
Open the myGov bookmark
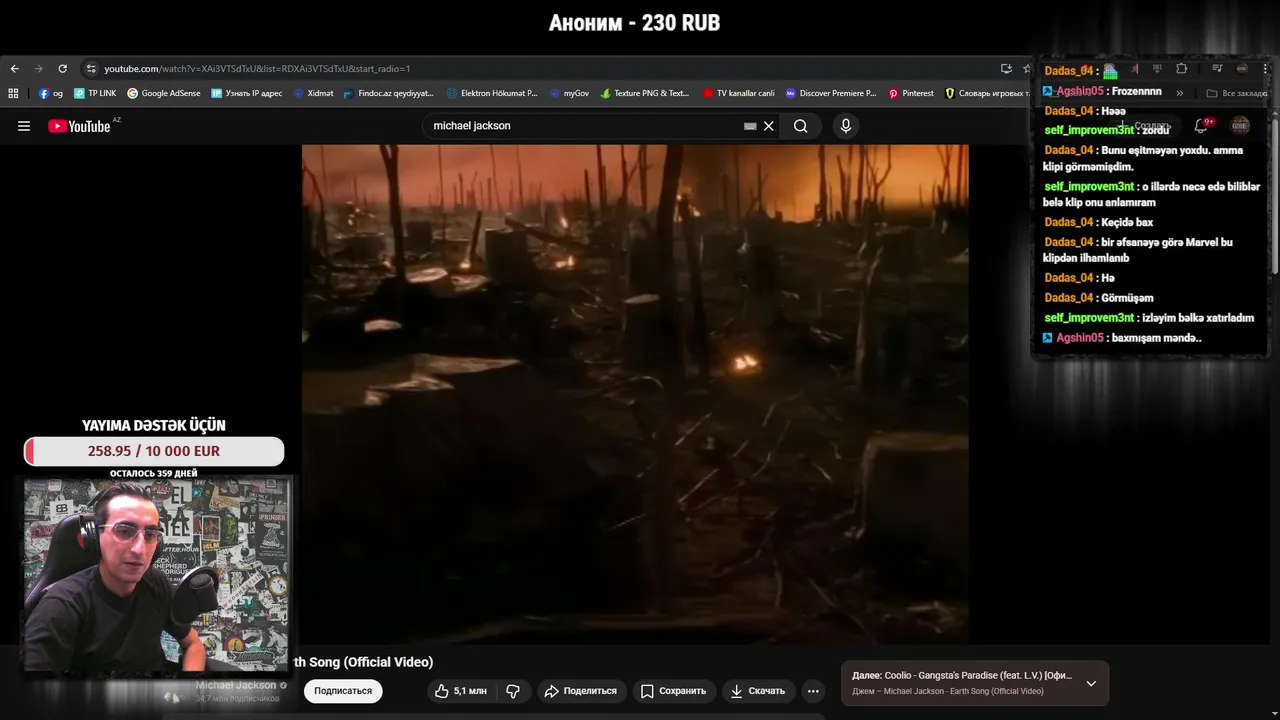(x=569, y=93)
